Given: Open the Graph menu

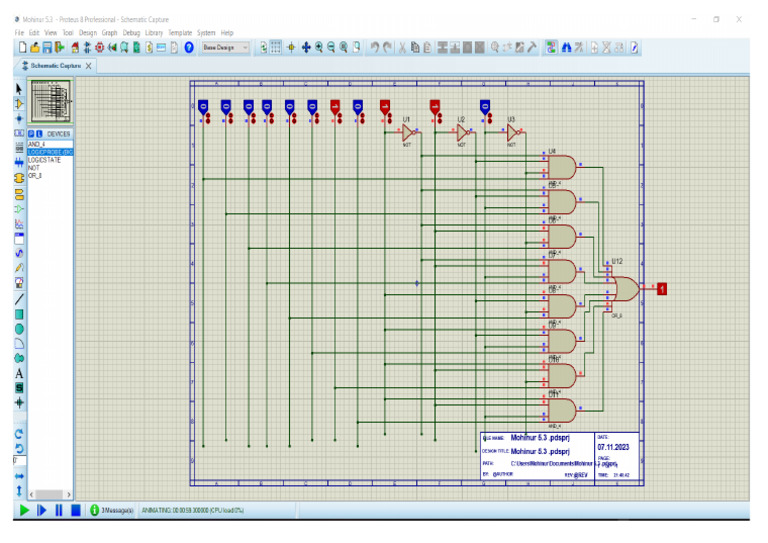Looking at the screenshot, I should click(x=109, y=33).
